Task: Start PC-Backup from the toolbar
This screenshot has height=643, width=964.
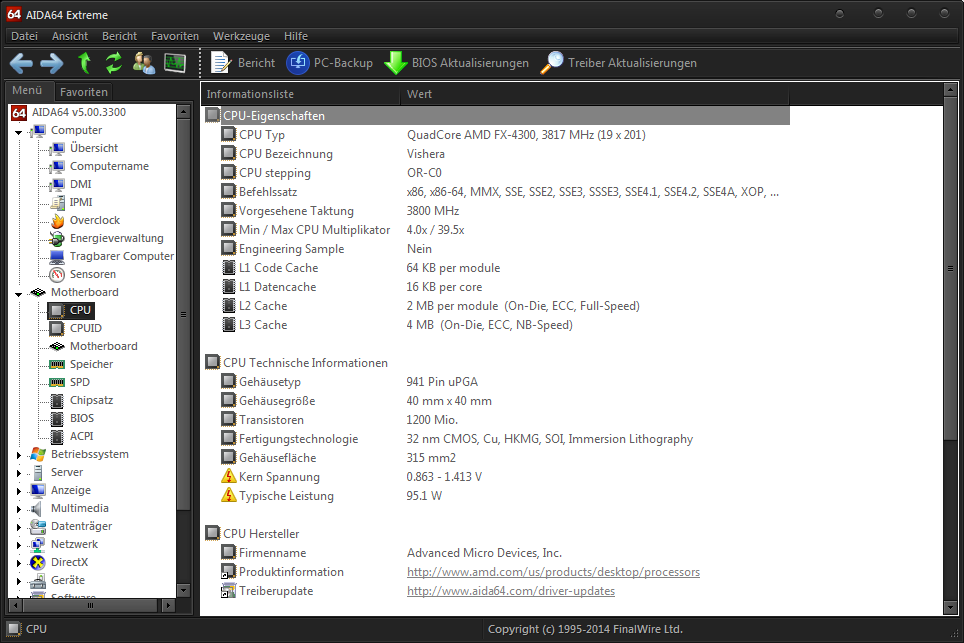Action: point(330,63)
